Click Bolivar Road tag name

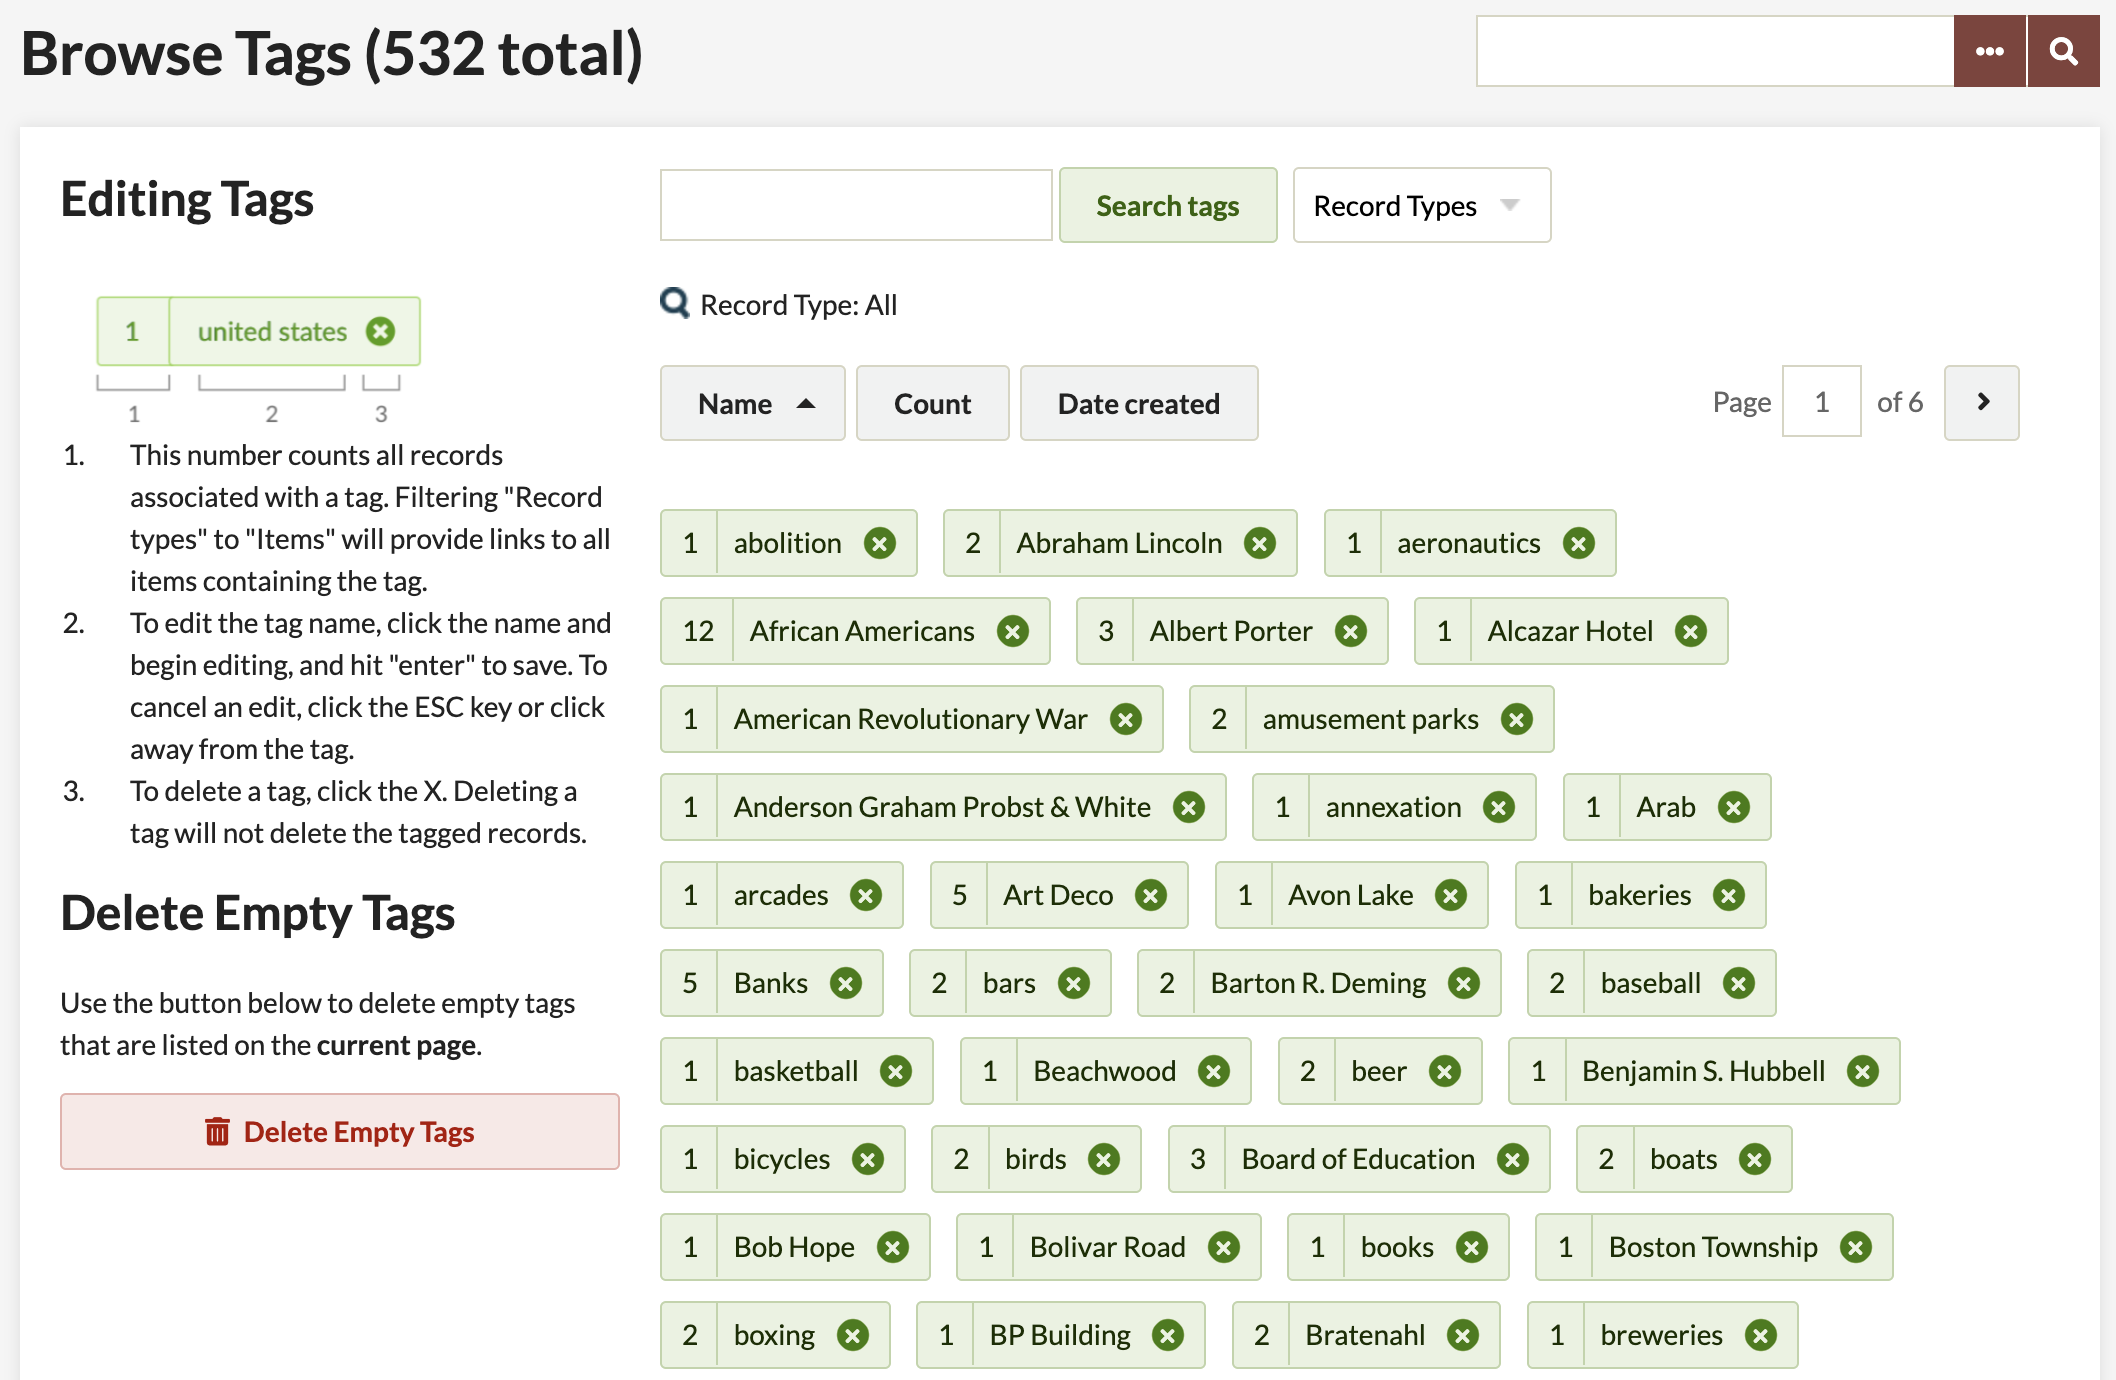click(x=1108, y=1247)
